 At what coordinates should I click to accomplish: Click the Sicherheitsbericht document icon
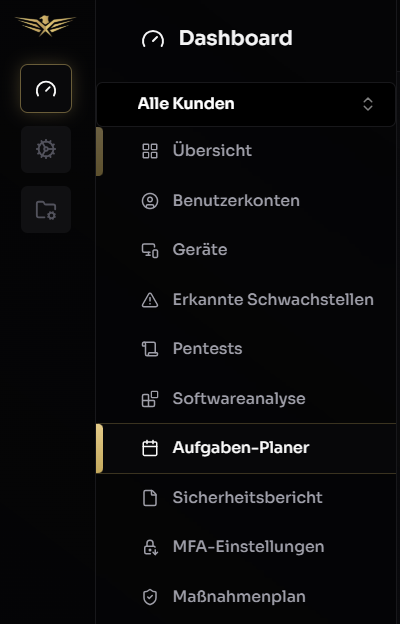coord(150,498)
